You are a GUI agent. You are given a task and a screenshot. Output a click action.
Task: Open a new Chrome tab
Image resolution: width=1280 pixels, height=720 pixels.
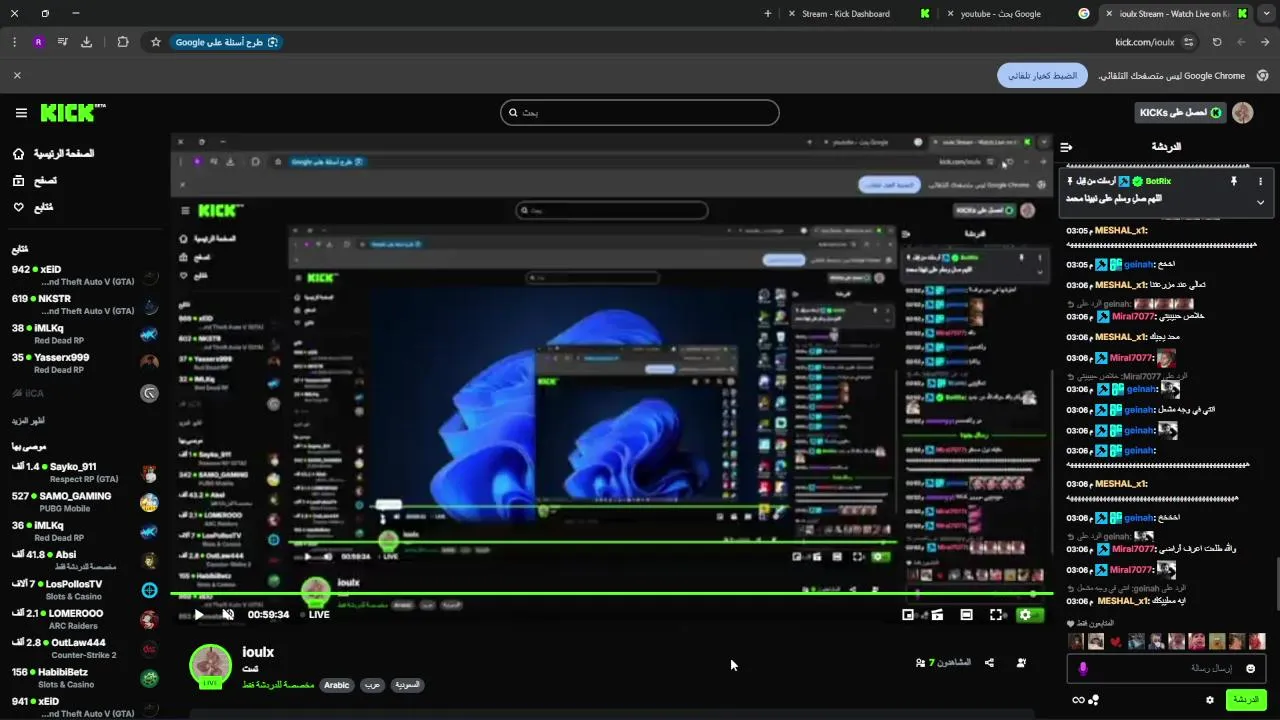click(767, 14)
